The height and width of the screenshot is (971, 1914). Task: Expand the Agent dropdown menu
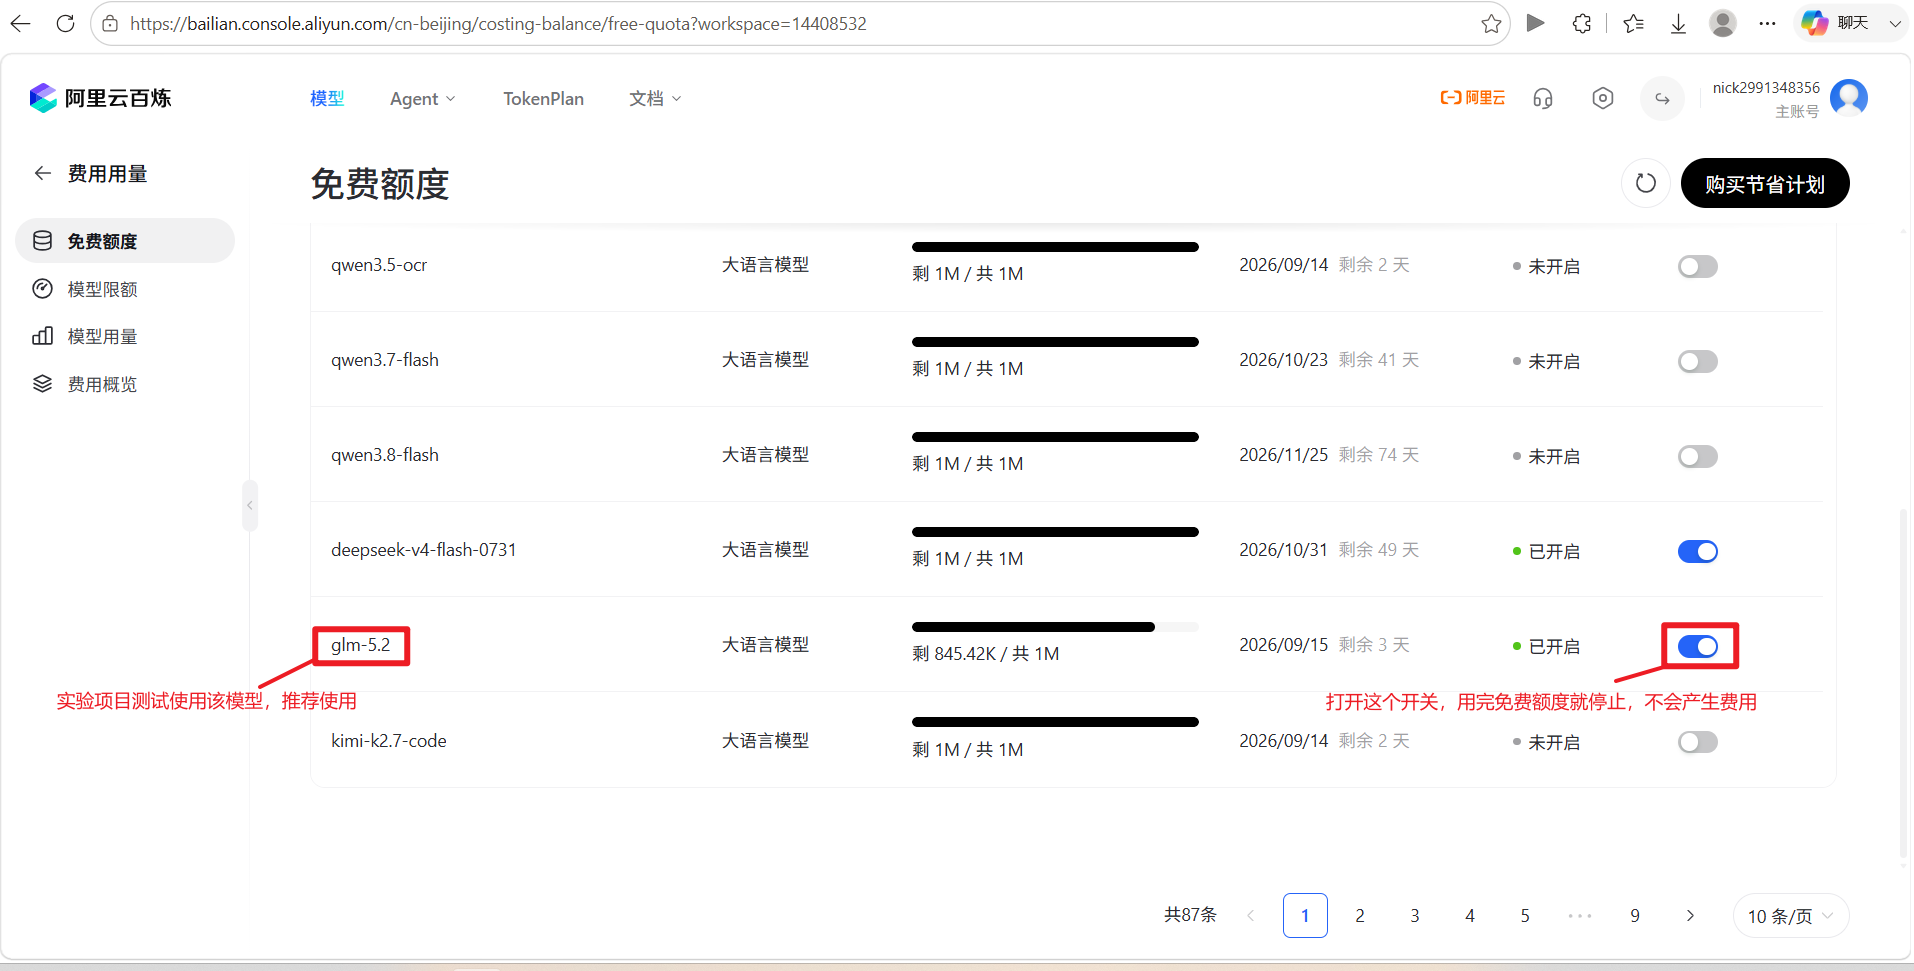(x=422, y=98)
